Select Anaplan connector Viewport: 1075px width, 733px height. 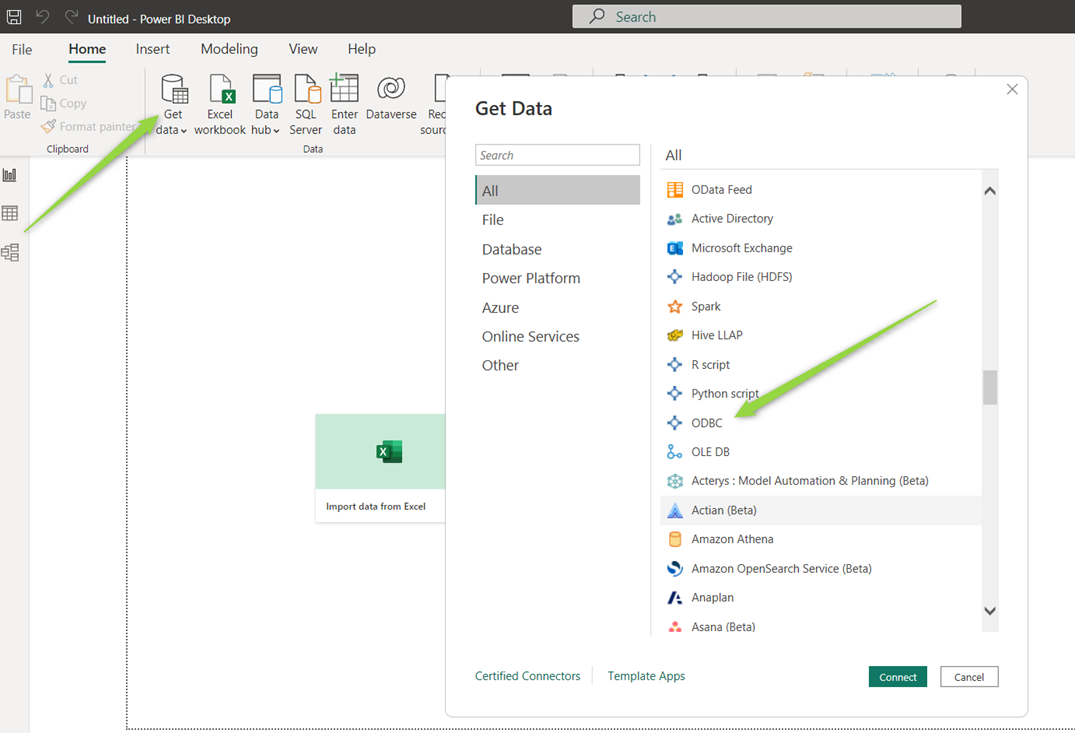point(821,598)
